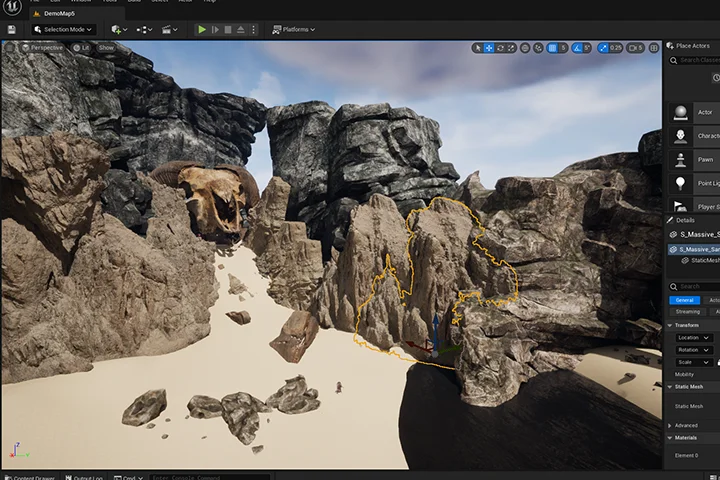Click the viewport layout maximize icon
Viewport: 720px width, 480px height.
[x=654, y=48]
